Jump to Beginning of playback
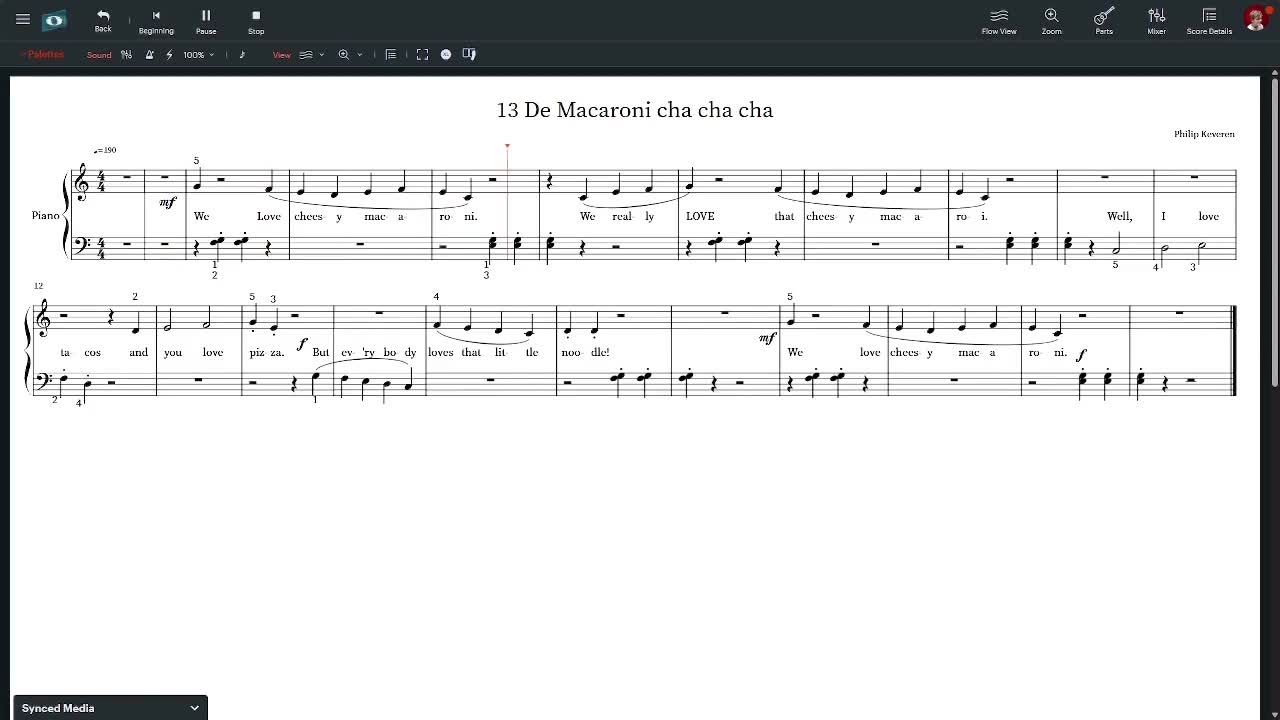This screenshot has width=1280, height=720. tap(156, 20)
